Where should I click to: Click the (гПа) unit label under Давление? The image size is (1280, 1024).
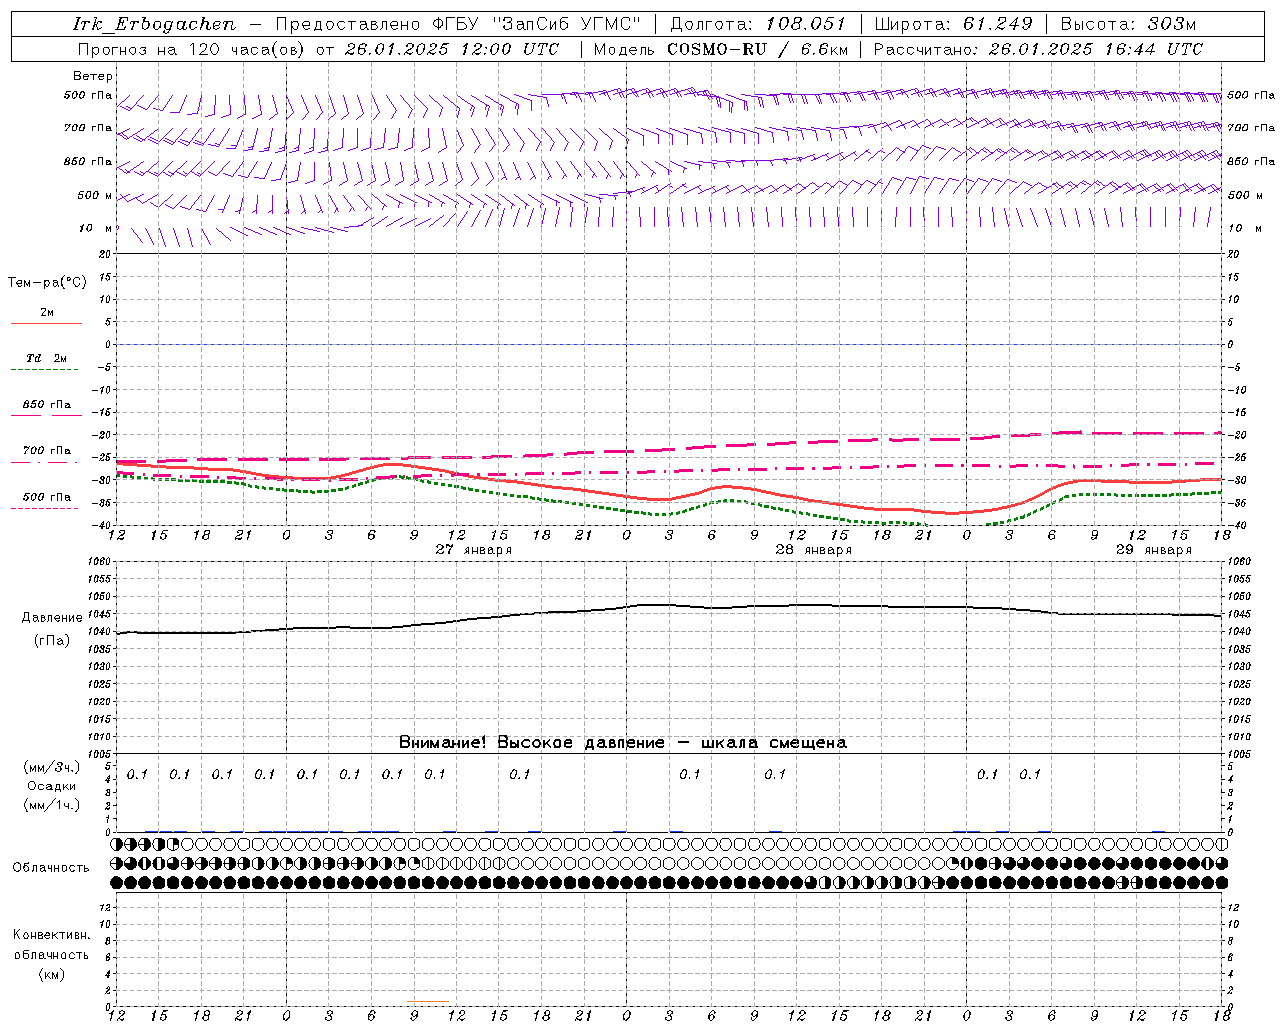pyautogui.click(x=51, y=641)
